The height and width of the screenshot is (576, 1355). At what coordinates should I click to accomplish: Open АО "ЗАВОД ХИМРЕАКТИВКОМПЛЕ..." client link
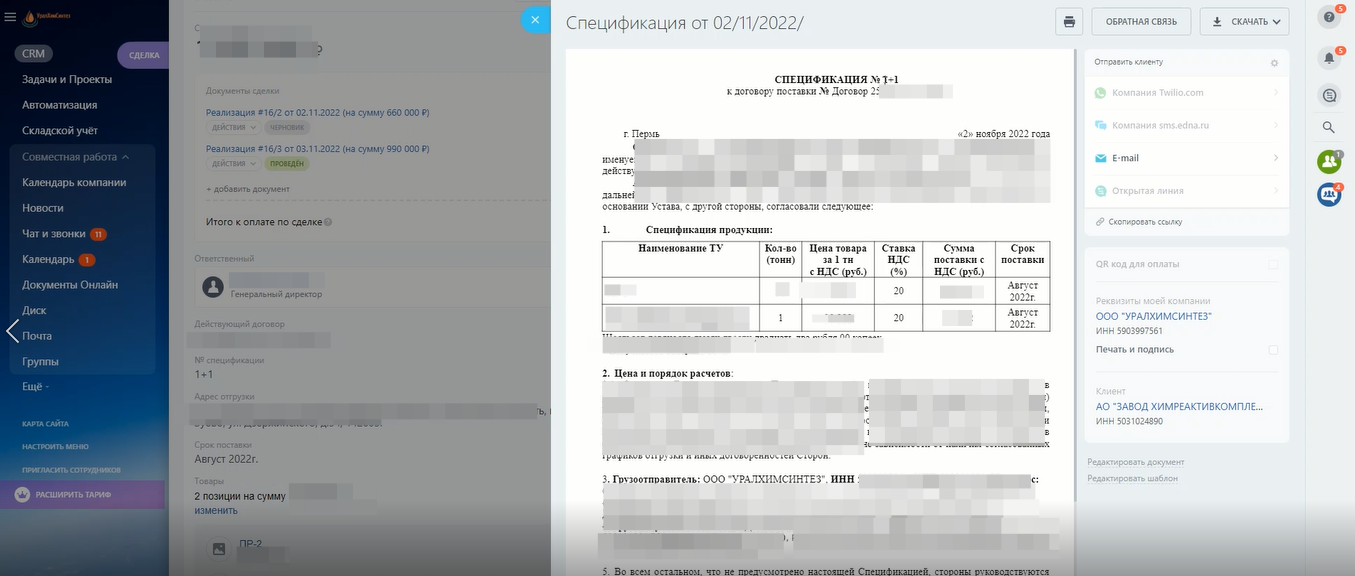pos(1179,407)
